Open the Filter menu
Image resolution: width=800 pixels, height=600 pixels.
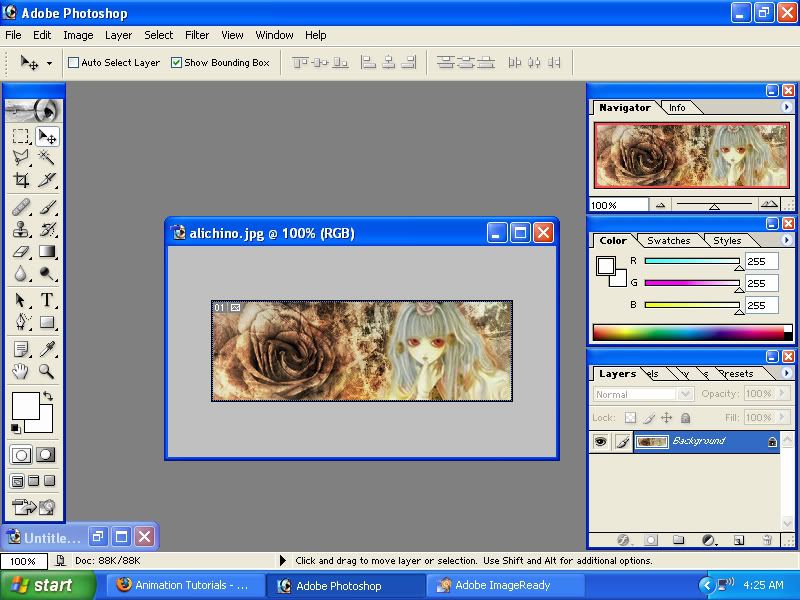[197, 35]
